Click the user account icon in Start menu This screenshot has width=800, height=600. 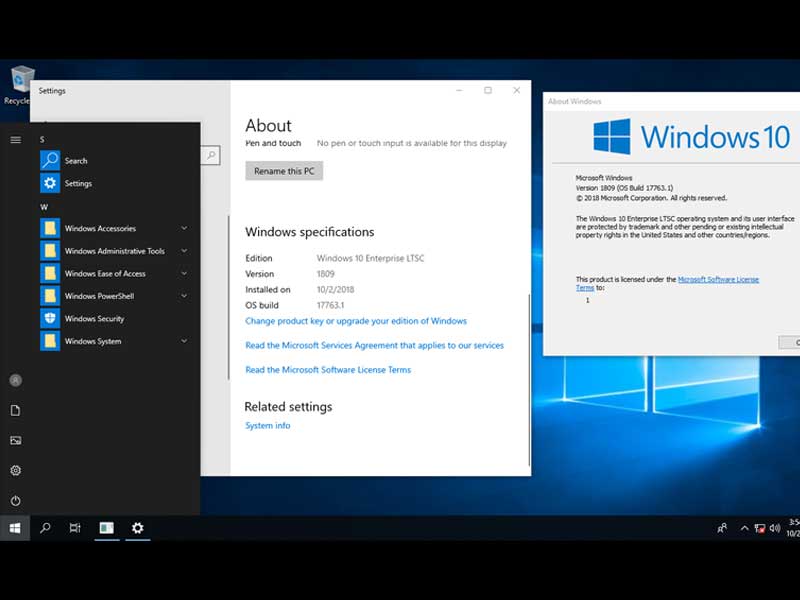tap(15, 380)
